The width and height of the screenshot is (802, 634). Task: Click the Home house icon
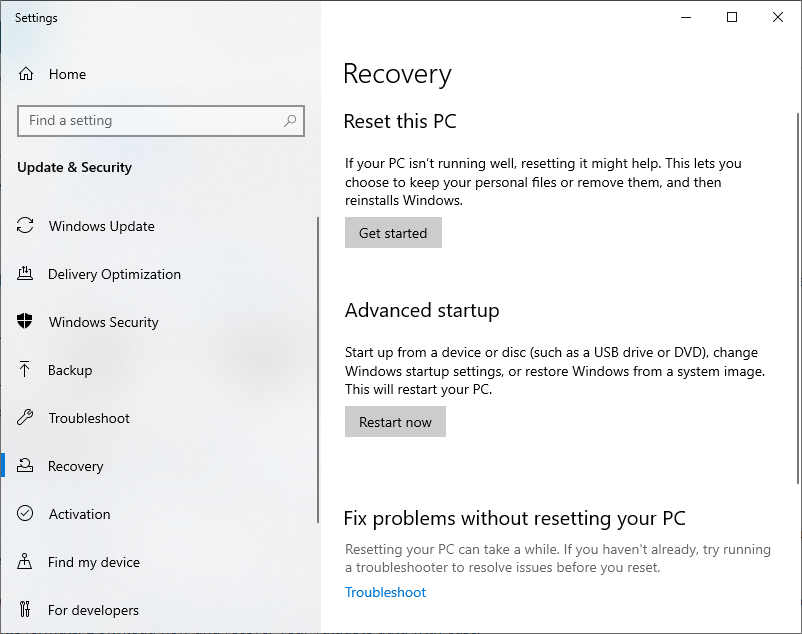pos(25,74)
